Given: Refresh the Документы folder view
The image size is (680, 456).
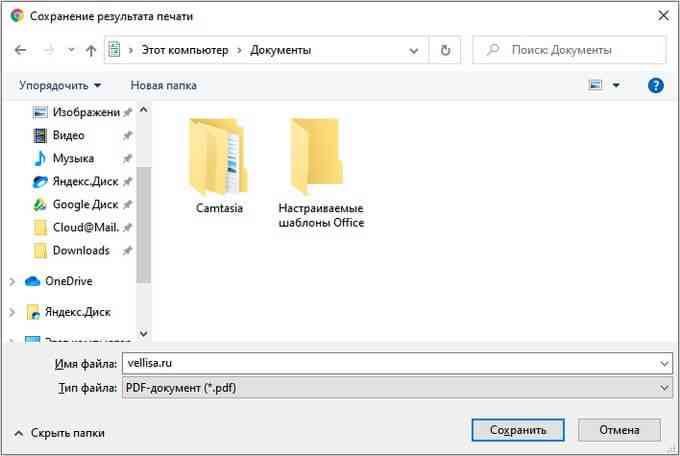Looking at the screenshot, I should tap(445, 50).
